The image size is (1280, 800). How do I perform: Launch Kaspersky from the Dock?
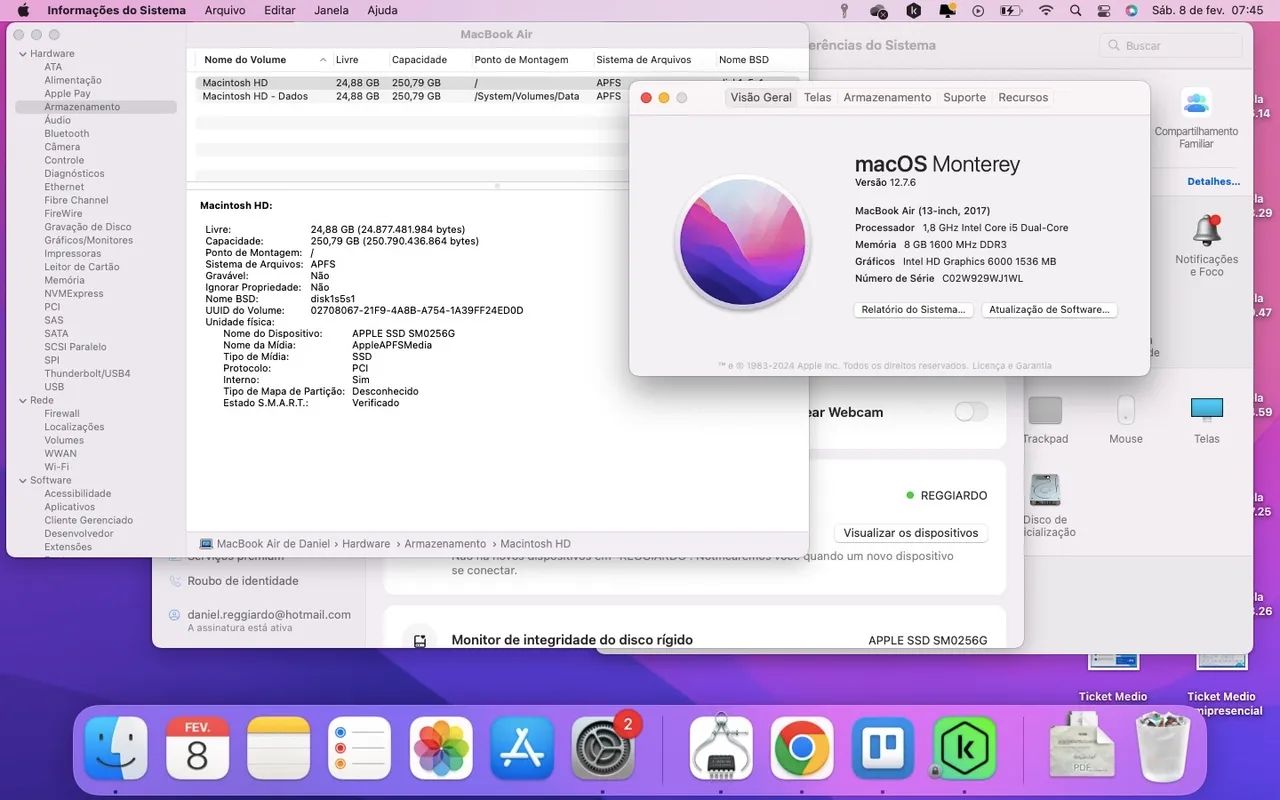pos(962,747)
